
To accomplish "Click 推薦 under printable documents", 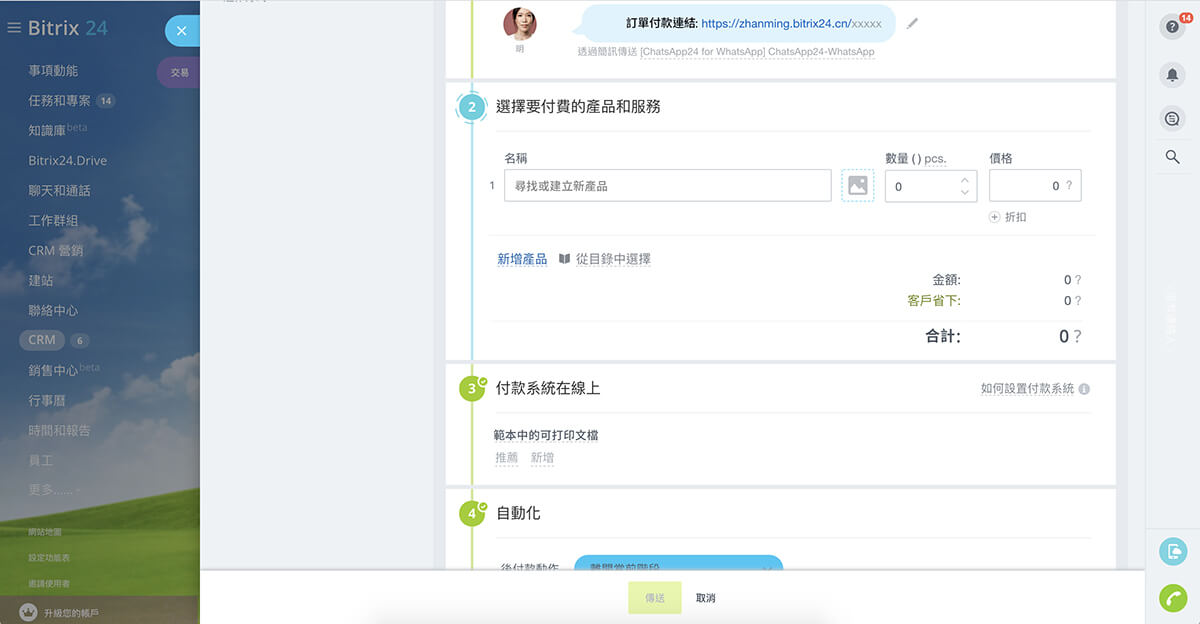I will pyautogui.click(x=507, y=458).
